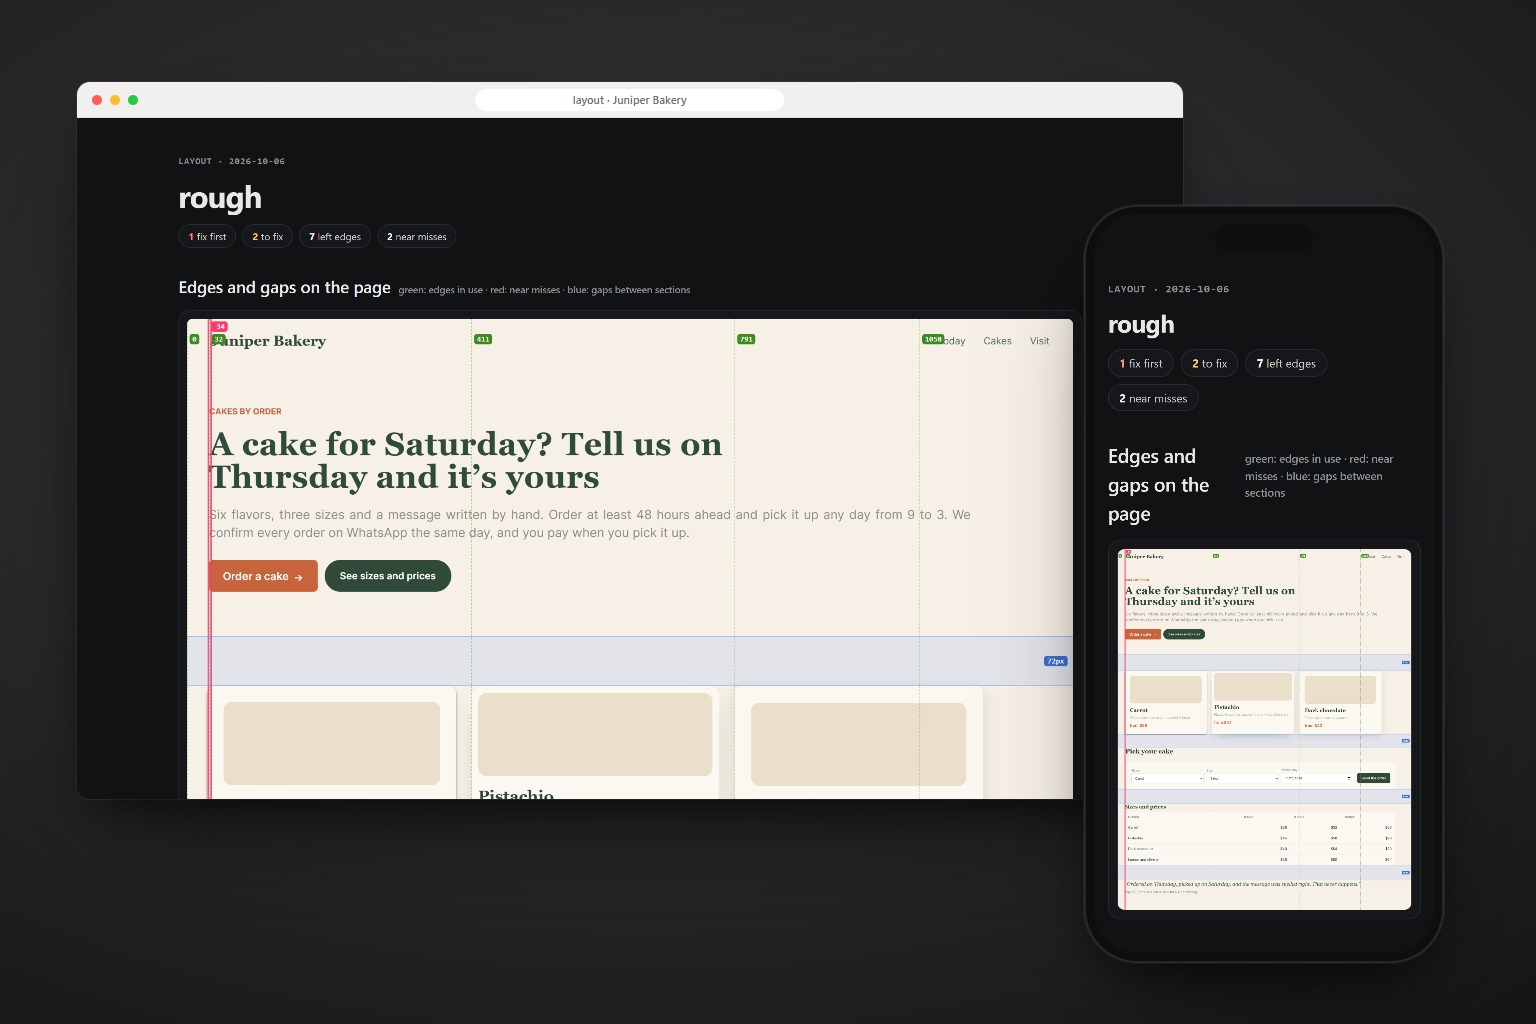The height and width of the screenshot is (1024, 1536).
Task: Click the "1 fix first" pill in browser window
Action: (207, 237)
